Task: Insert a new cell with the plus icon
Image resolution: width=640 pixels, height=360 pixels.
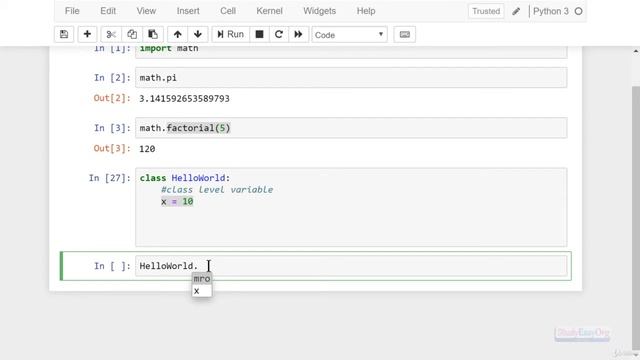Action: click(x=87, y=34)
